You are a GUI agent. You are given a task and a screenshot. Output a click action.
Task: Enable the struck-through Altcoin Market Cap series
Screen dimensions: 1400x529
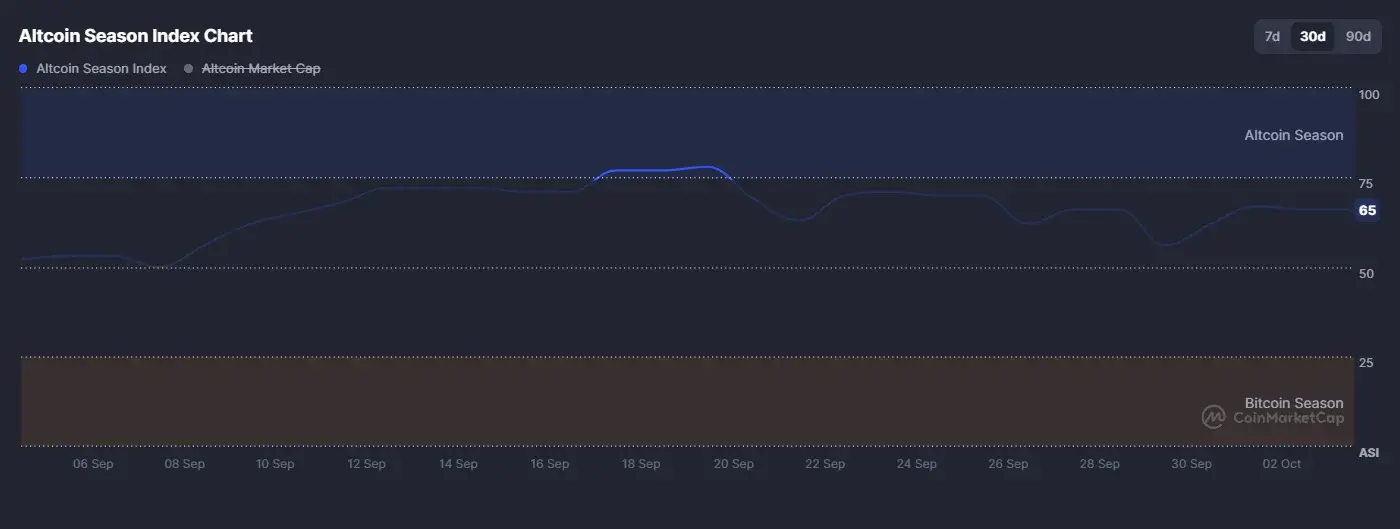click(261, 69)
